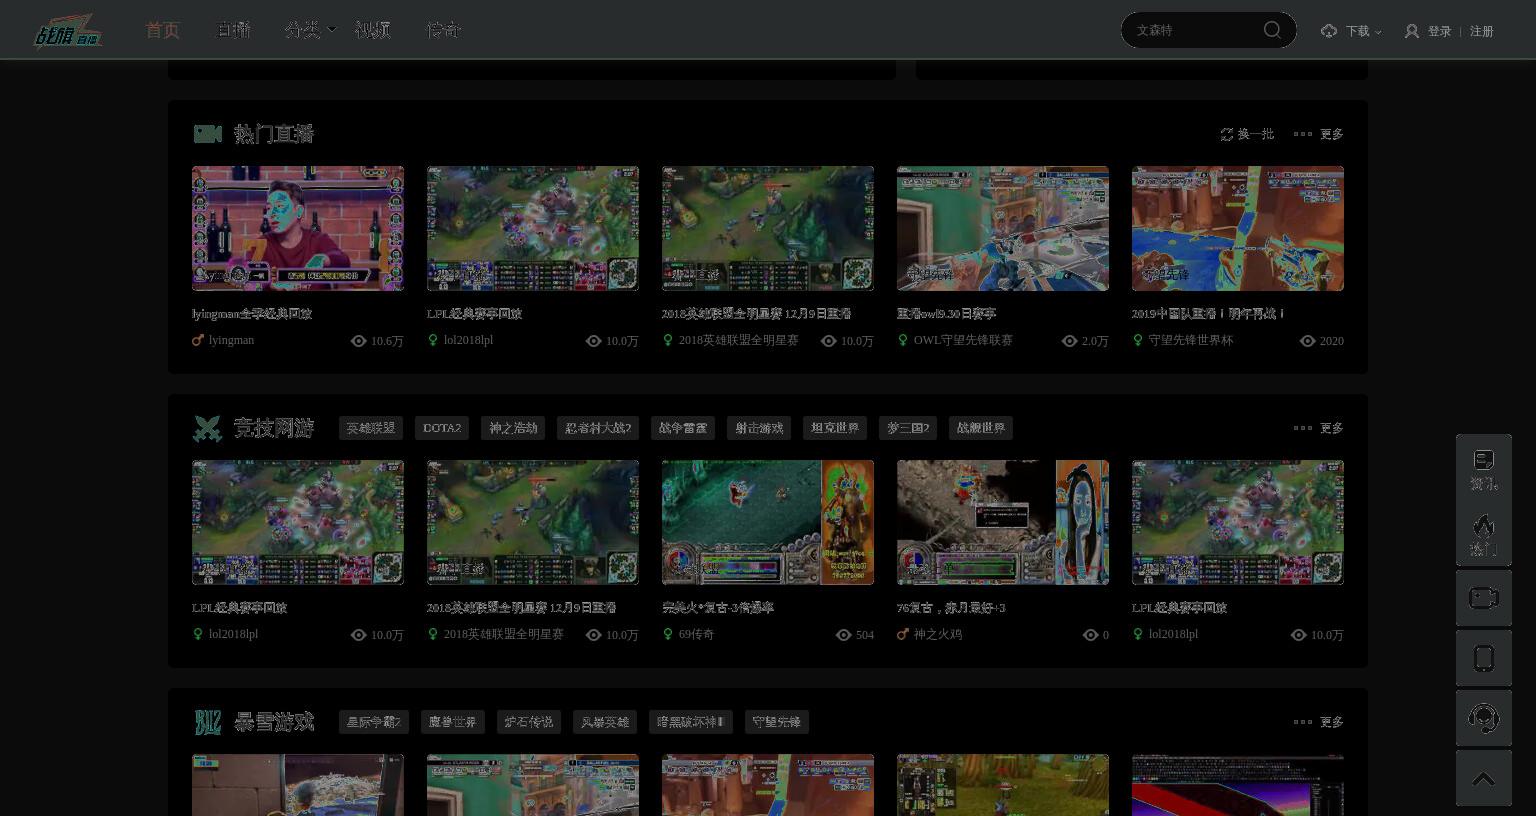Go to the 首页 home tab
Viewport: 1536px width, 816px height.
[162, 30]
